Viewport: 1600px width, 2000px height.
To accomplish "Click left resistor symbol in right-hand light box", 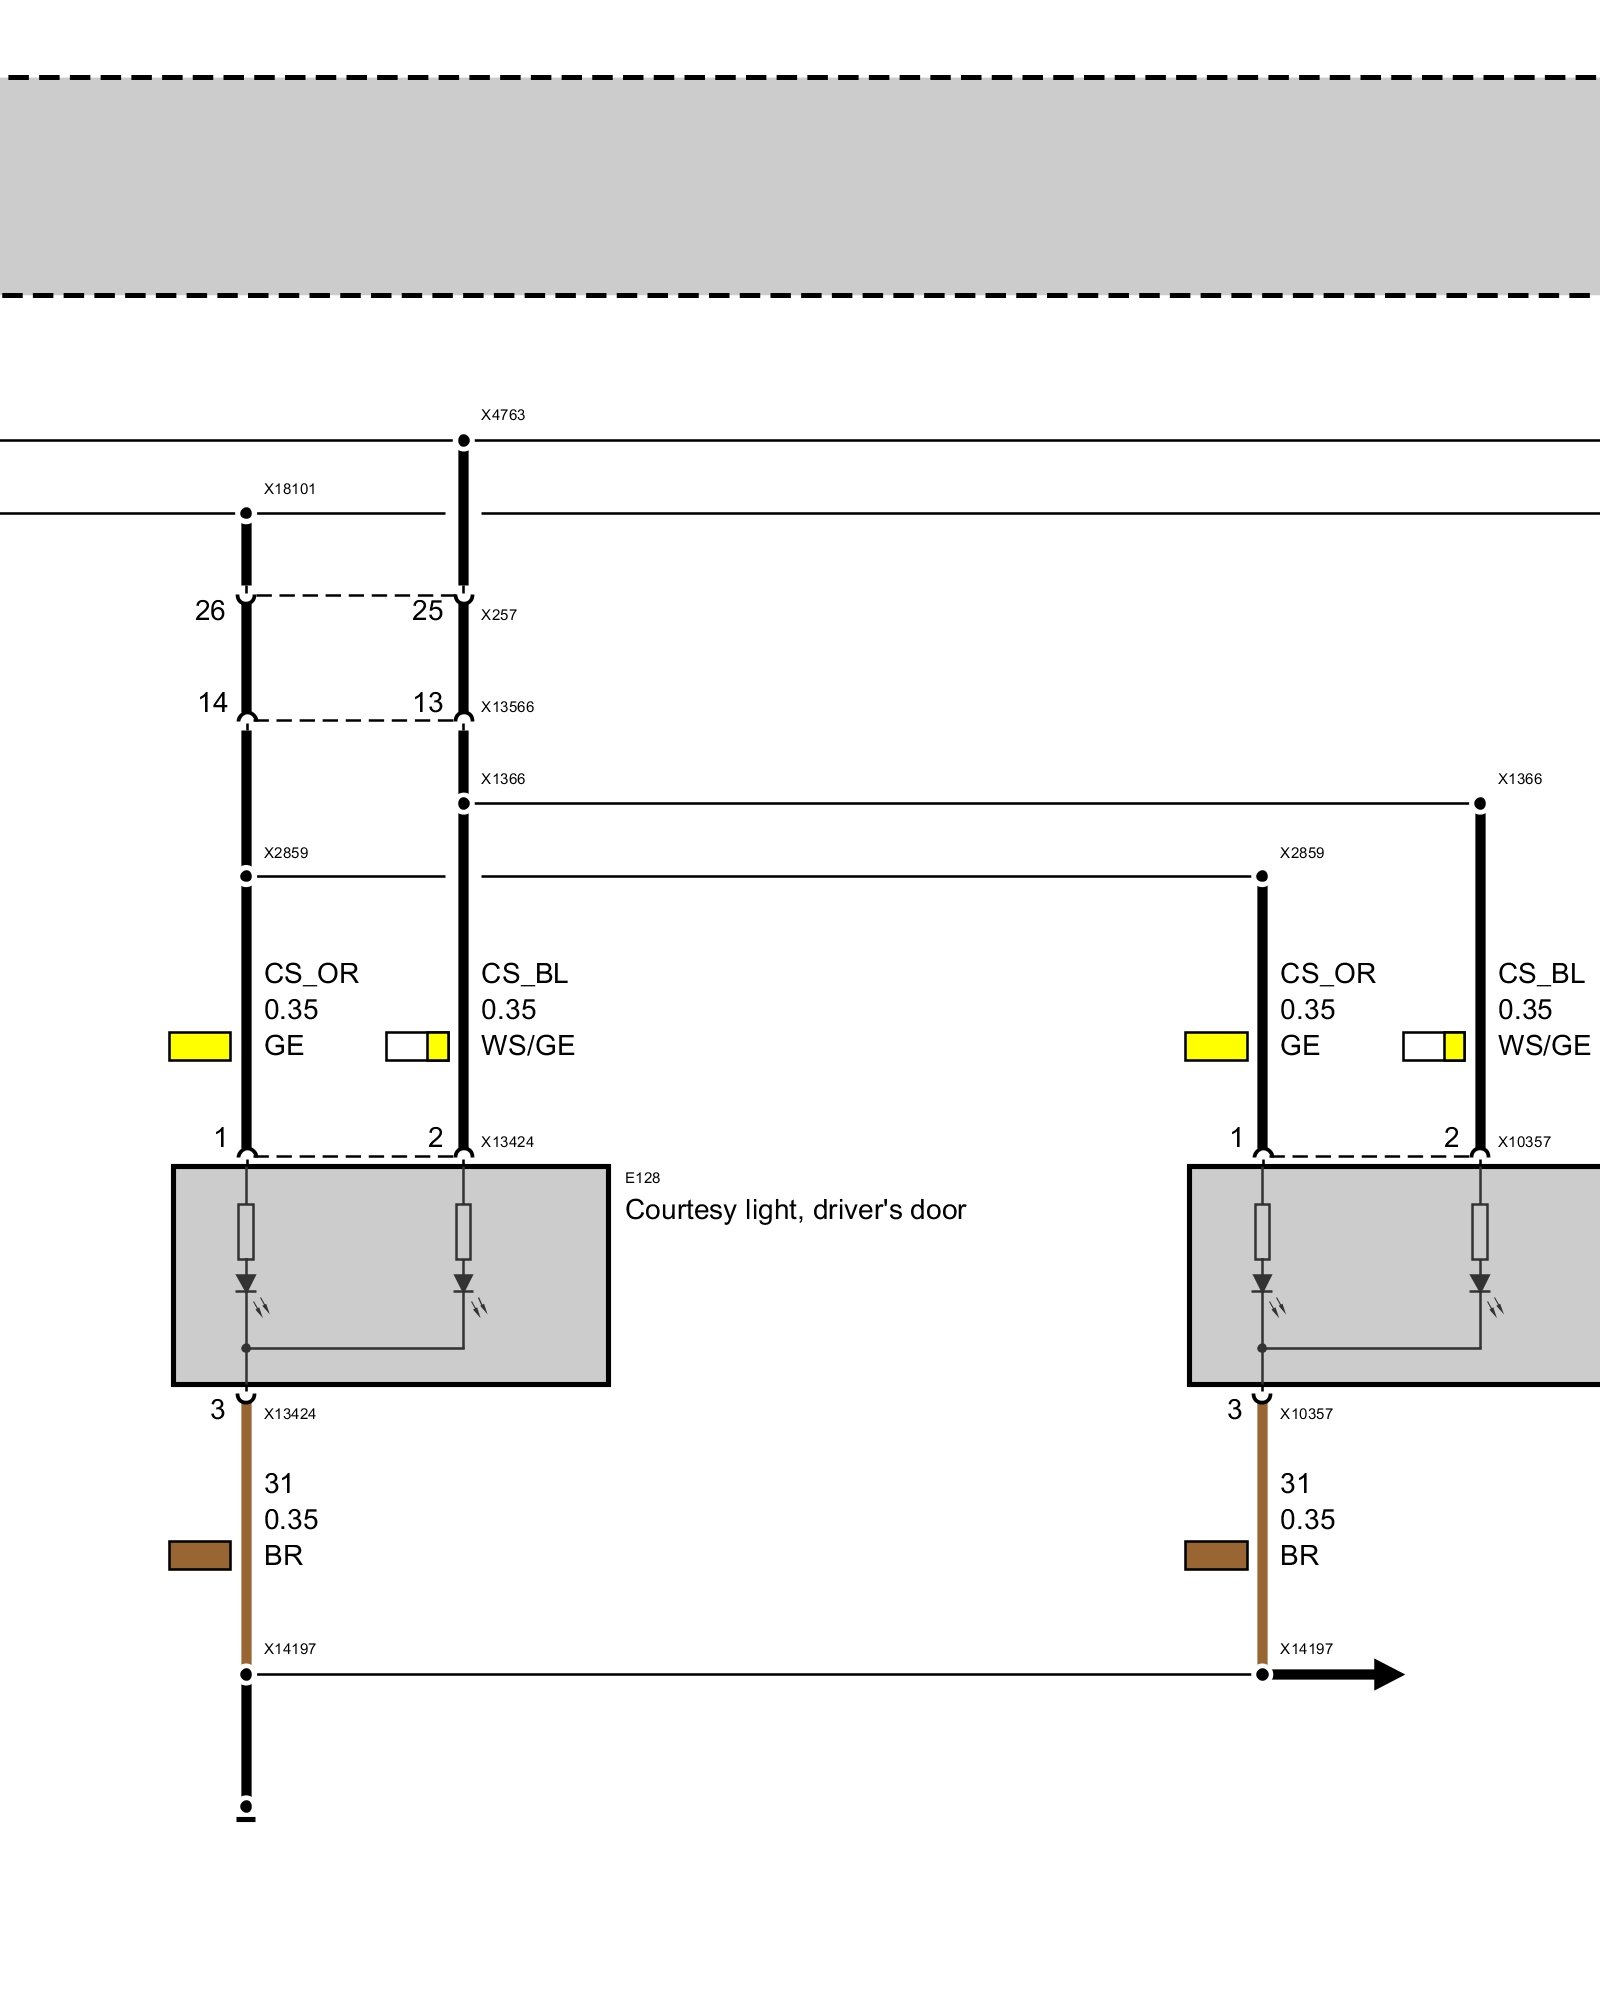I will click(x=1262, y=1232).
